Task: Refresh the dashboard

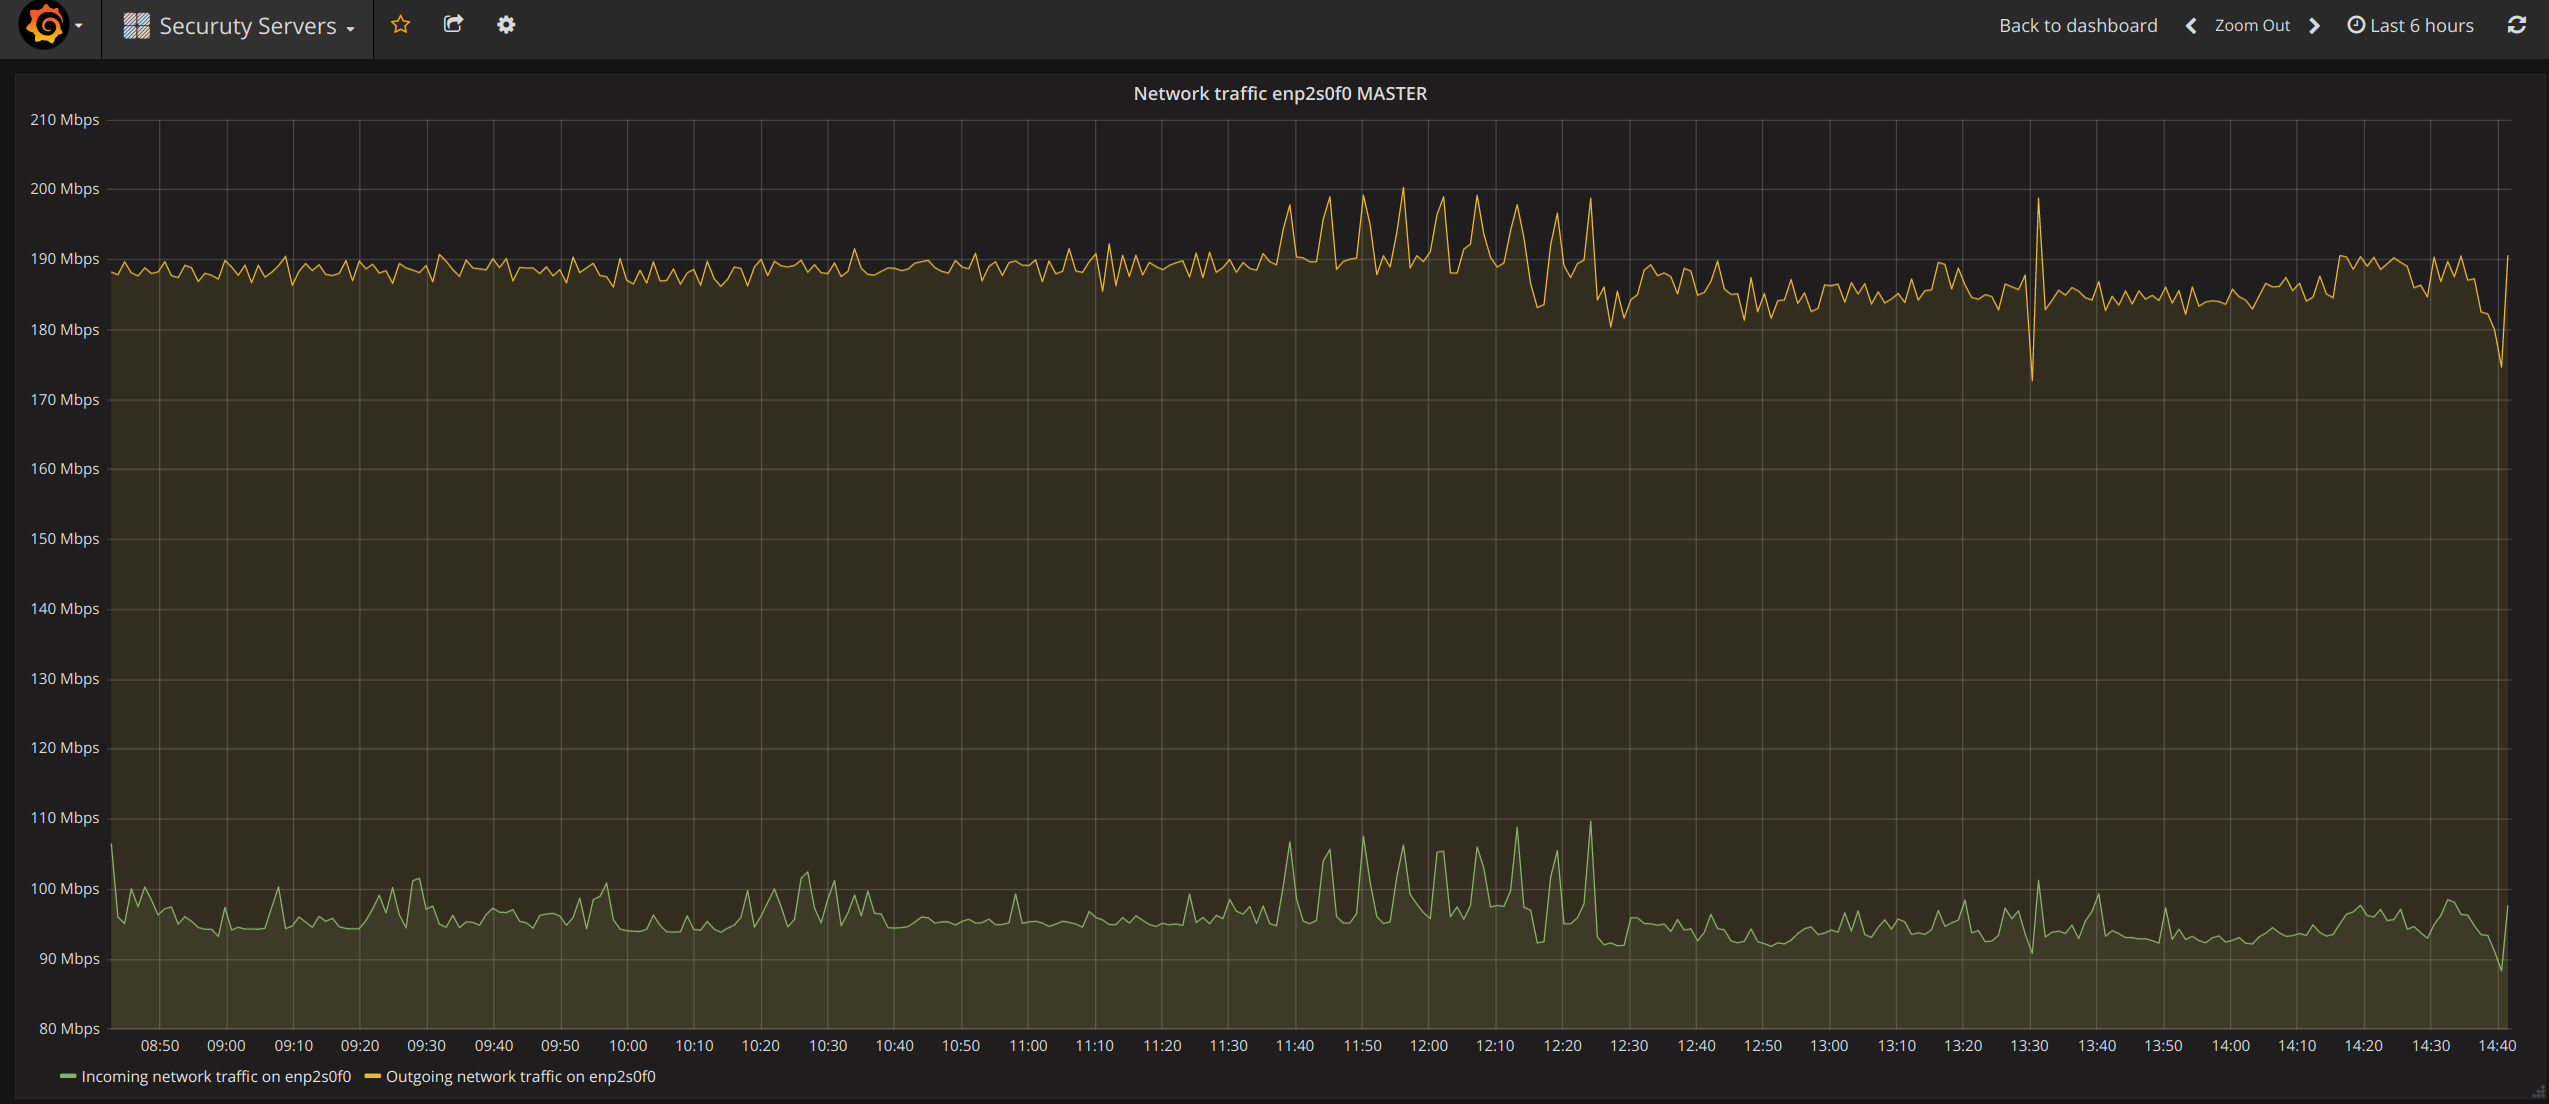Action: point(2517,25)
